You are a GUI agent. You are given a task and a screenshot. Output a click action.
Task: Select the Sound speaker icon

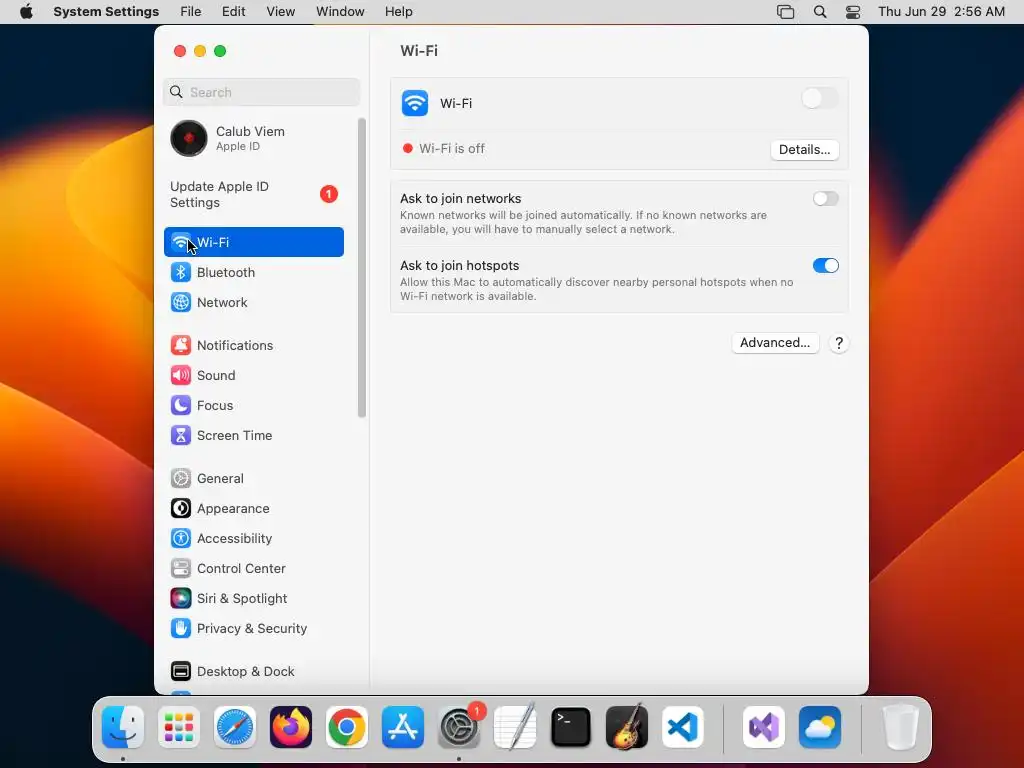click(181, 376)
